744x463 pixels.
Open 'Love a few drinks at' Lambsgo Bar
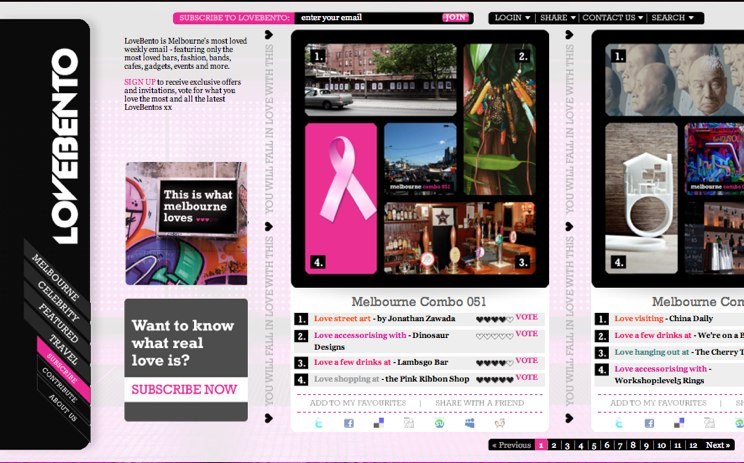(x=353, y=362)
